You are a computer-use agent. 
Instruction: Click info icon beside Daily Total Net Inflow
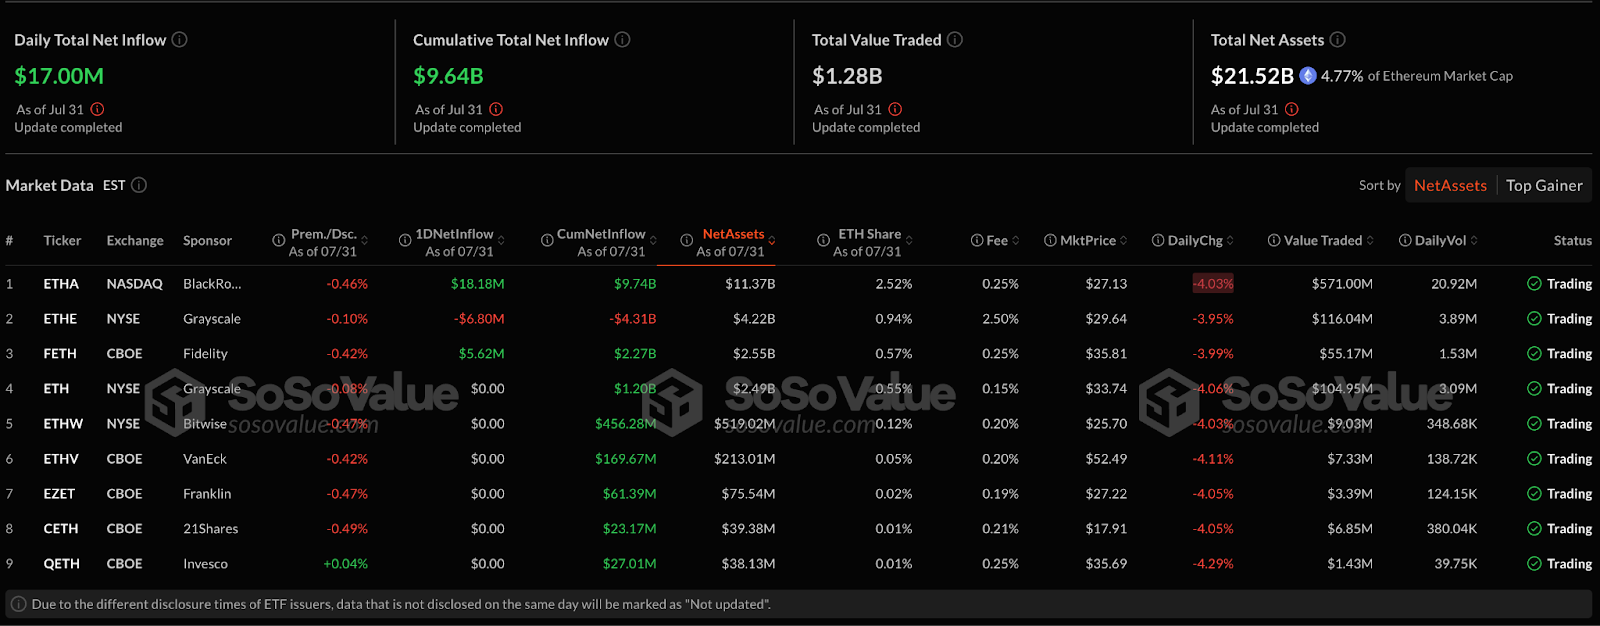179,40
